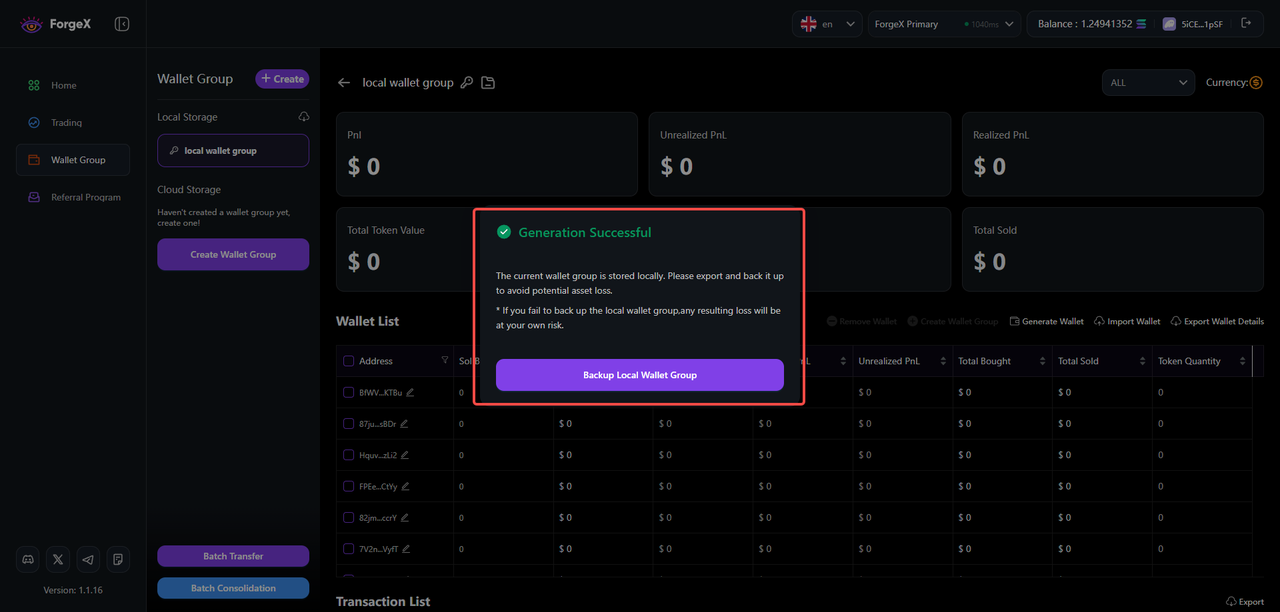Click the Realized PnL card
The image size is (1280, 612).
pos(1113,154)
